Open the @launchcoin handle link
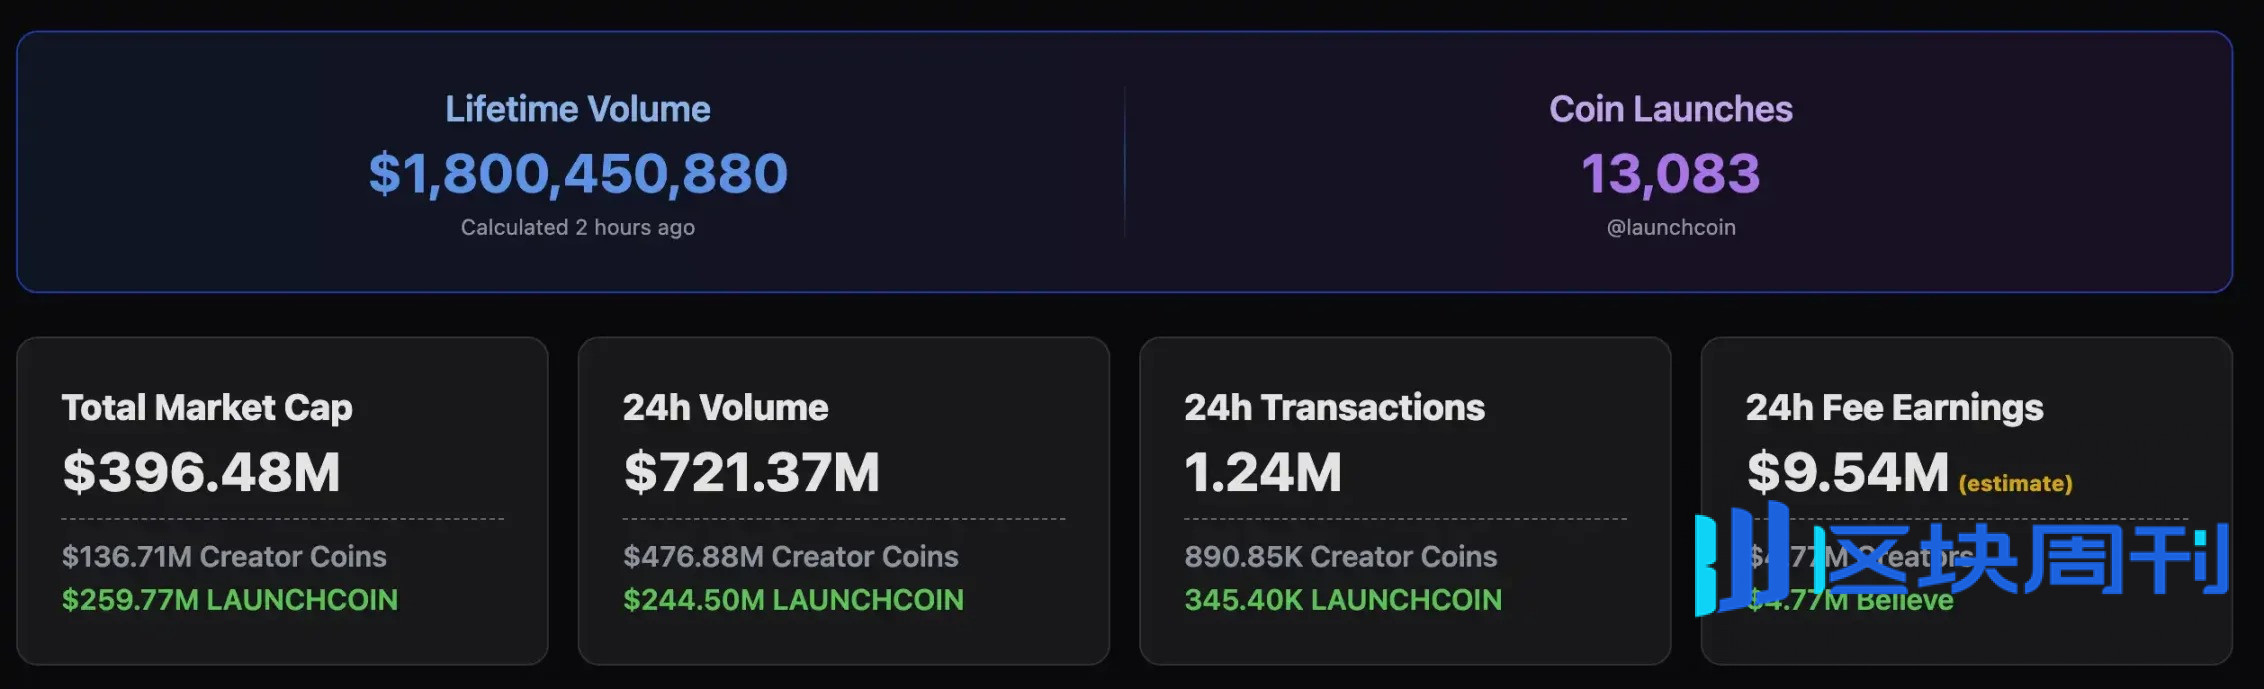This screenshot has width=2264, height=689. coord(1671,227)
